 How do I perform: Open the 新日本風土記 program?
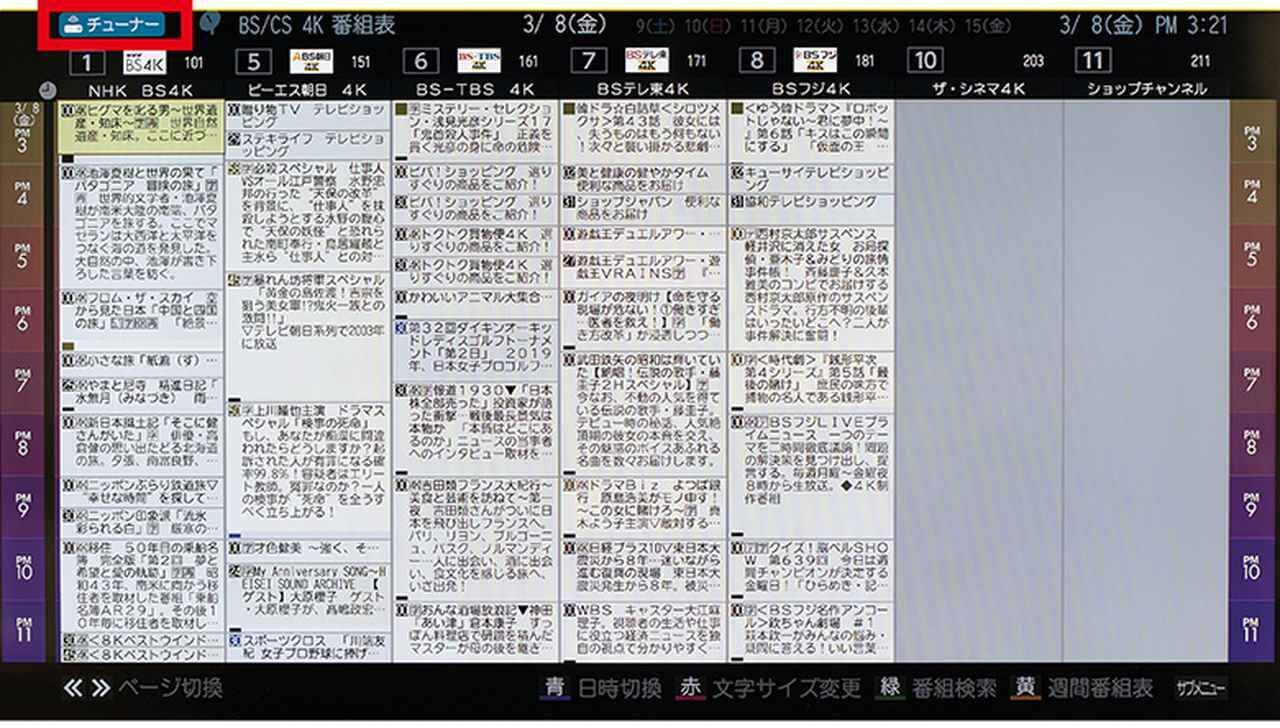[141, 446]
